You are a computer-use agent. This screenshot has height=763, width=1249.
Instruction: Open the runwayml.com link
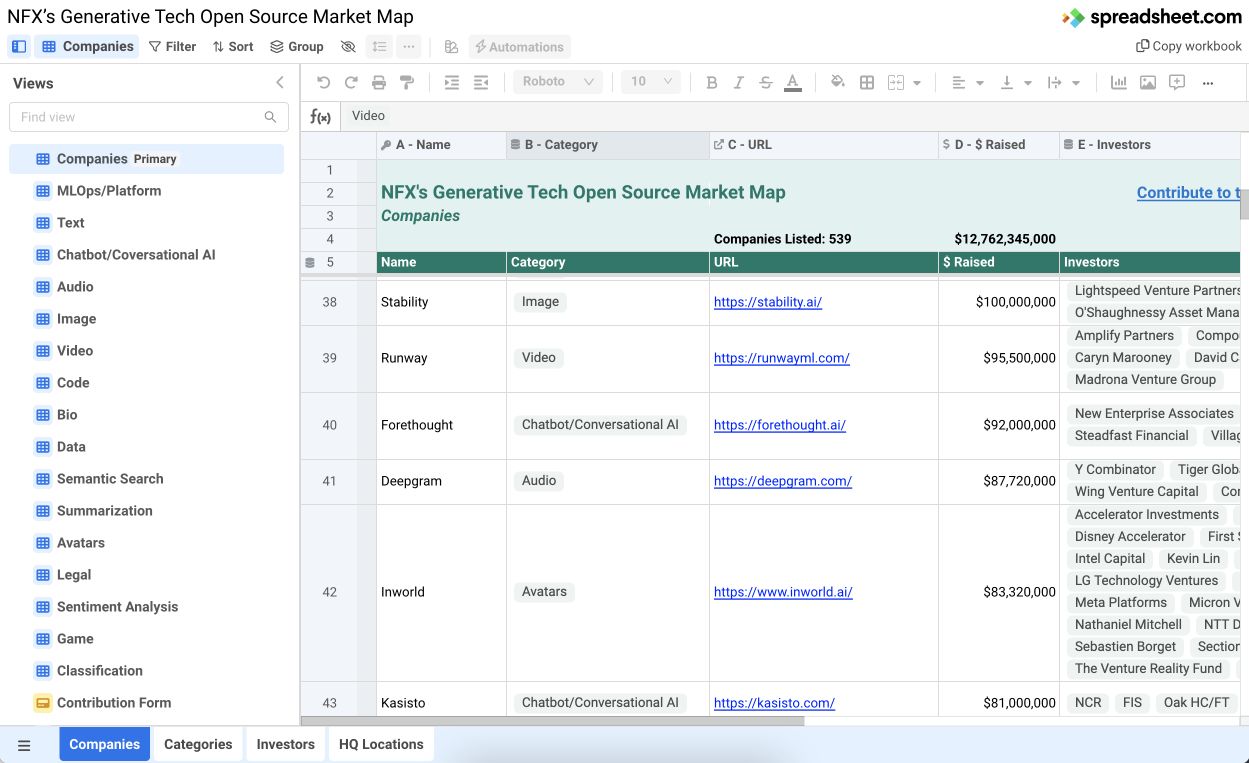click(x=780, y=357)
